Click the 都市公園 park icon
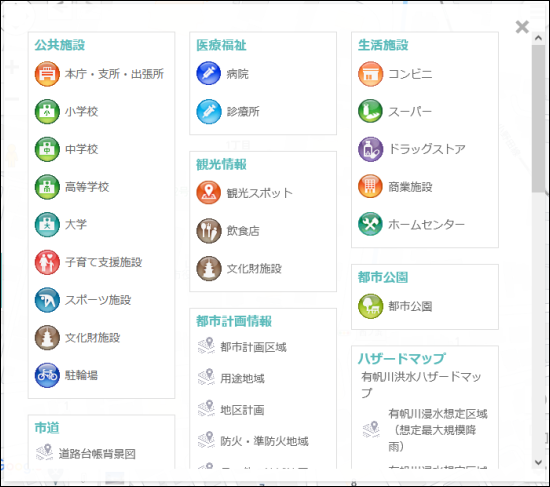This screenshot has width=550, height=487. (370, 306)
